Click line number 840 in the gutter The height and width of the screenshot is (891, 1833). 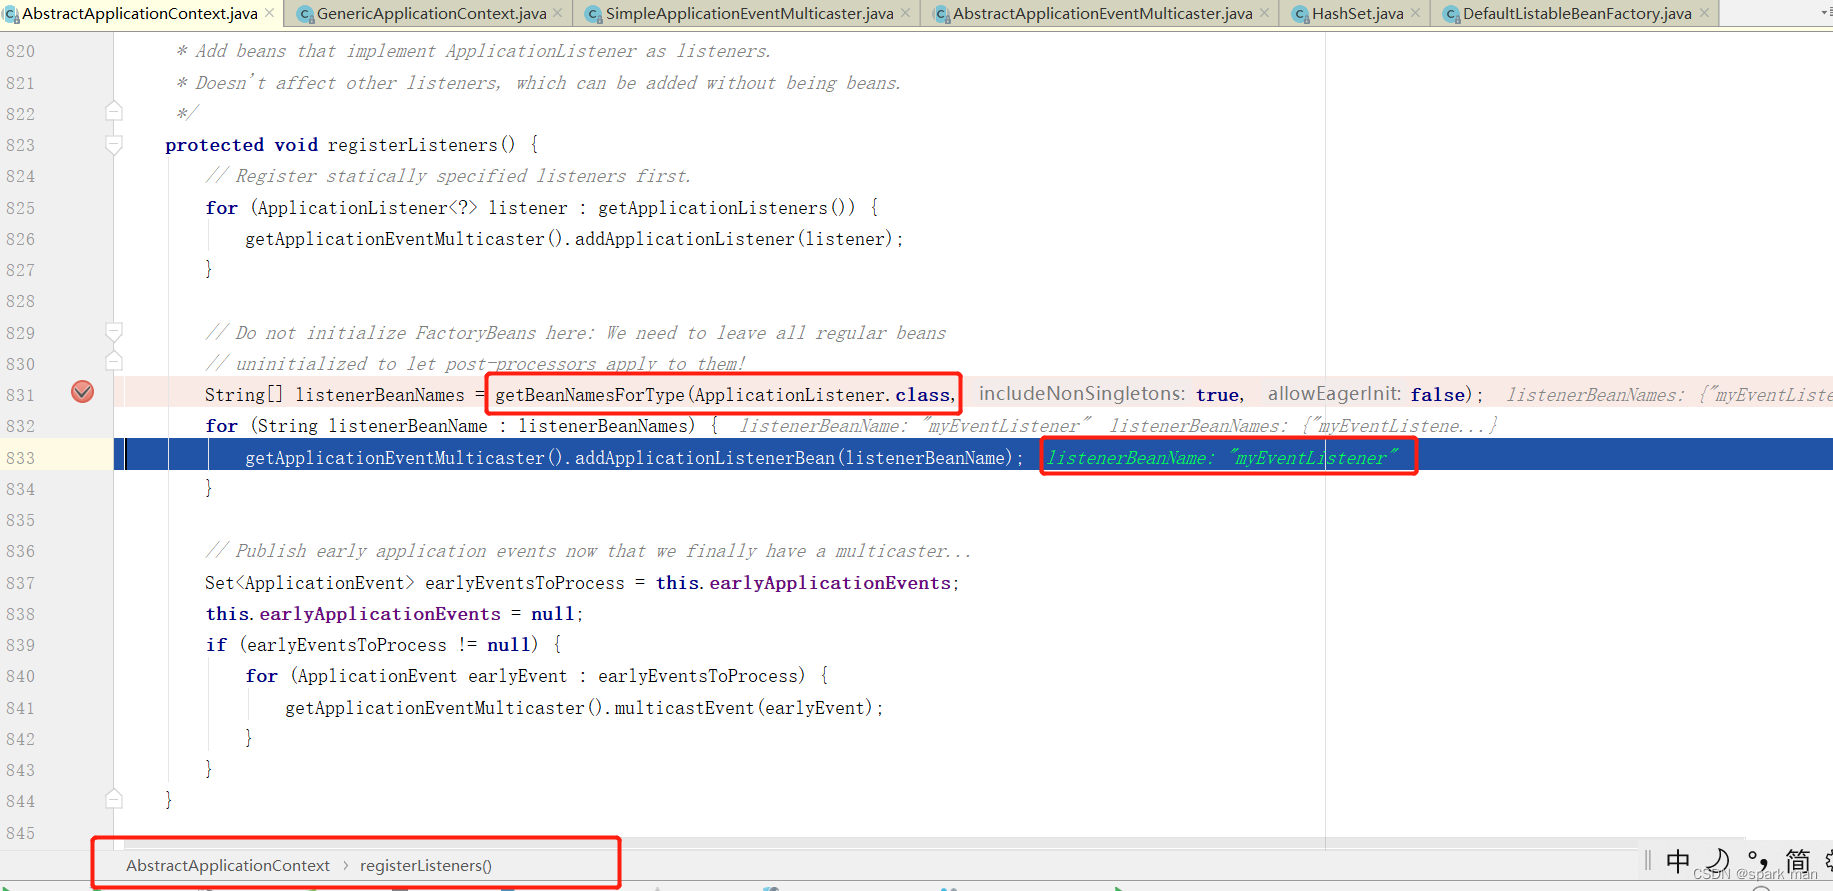(x=20, y=676)
